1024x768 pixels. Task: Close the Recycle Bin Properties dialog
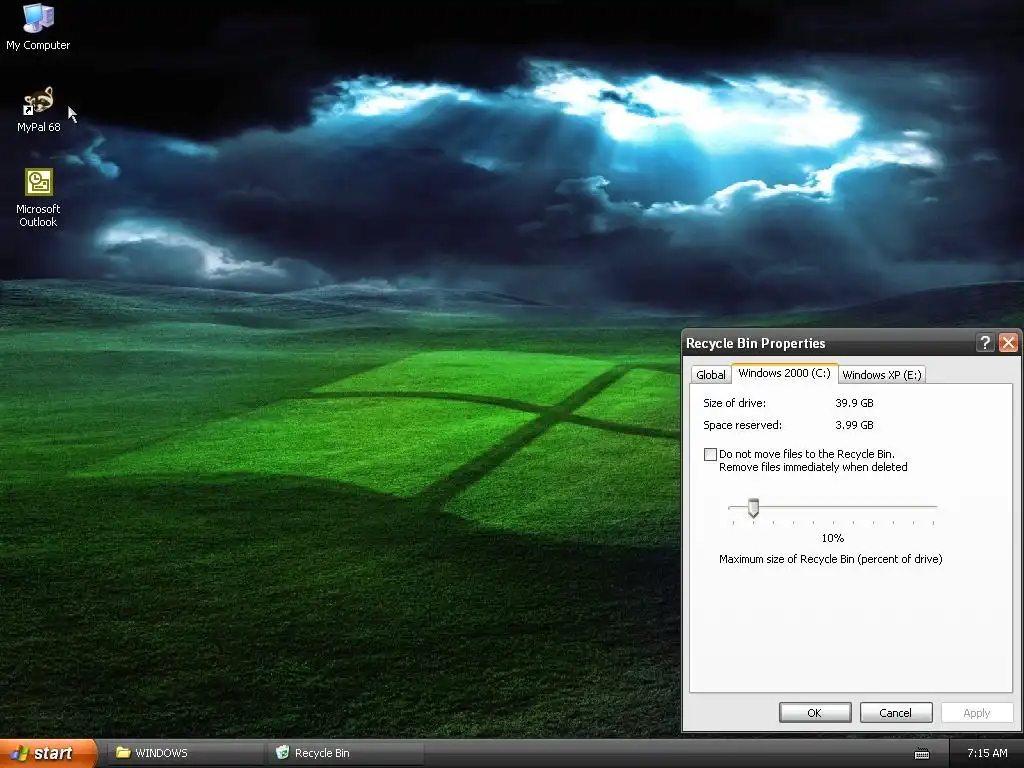click(1008, 342)
